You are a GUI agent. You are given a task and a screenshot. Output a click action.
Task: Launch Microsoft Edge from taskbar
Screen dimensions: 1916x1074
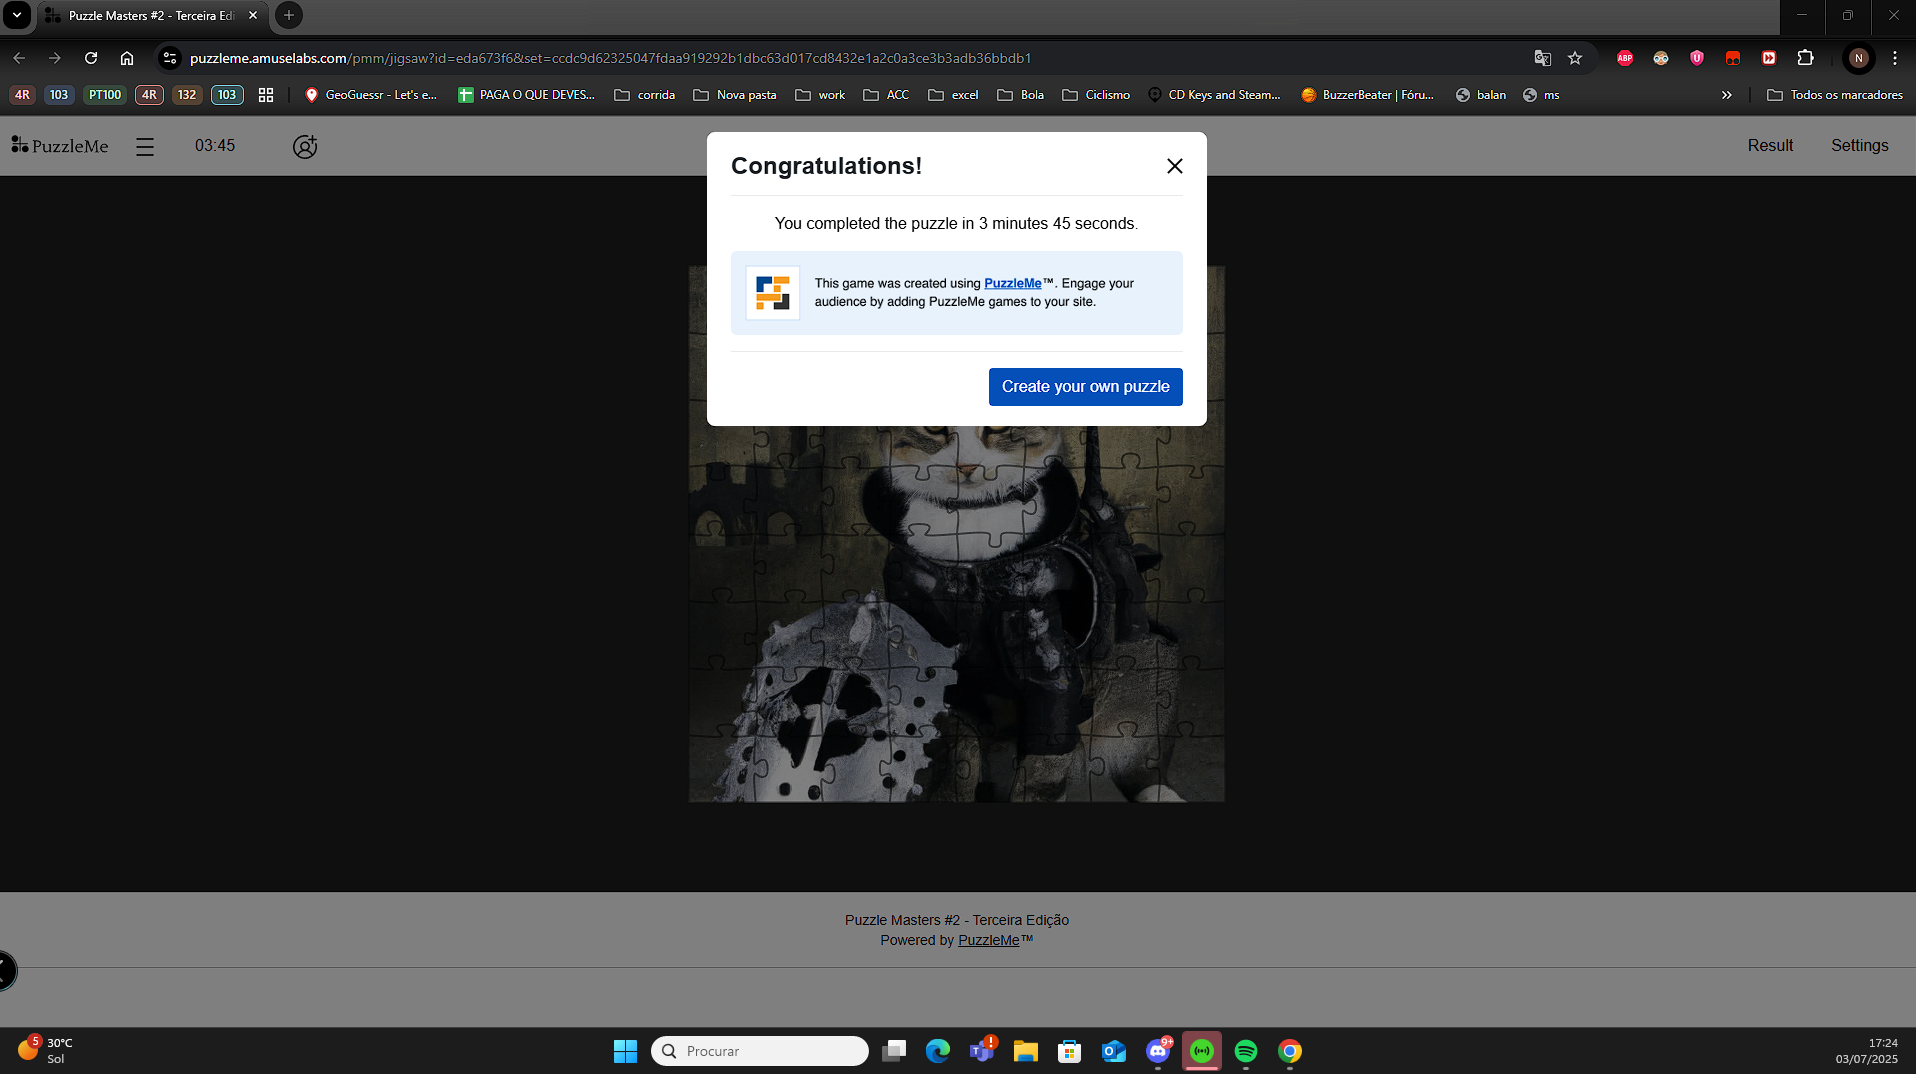point(938,1051)
